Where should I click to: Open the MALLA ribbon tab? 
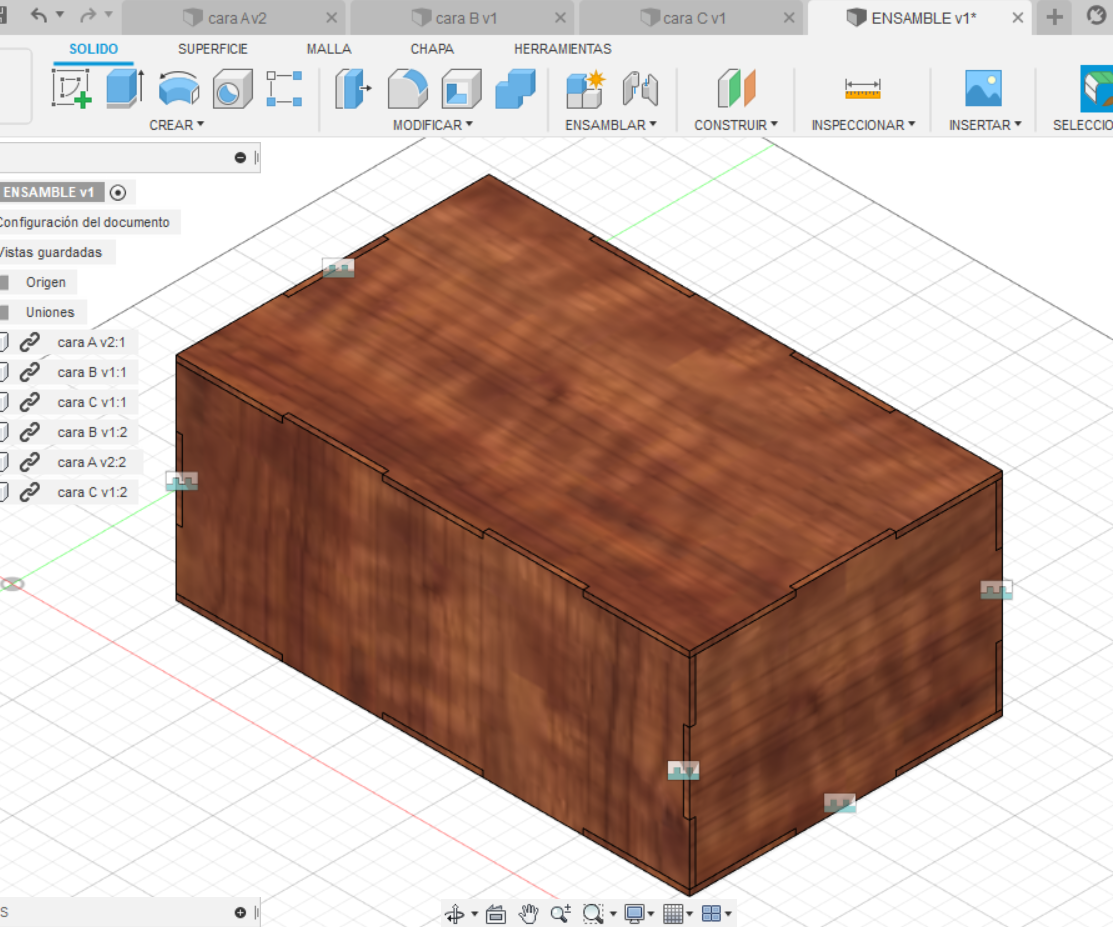coord(329,49)
